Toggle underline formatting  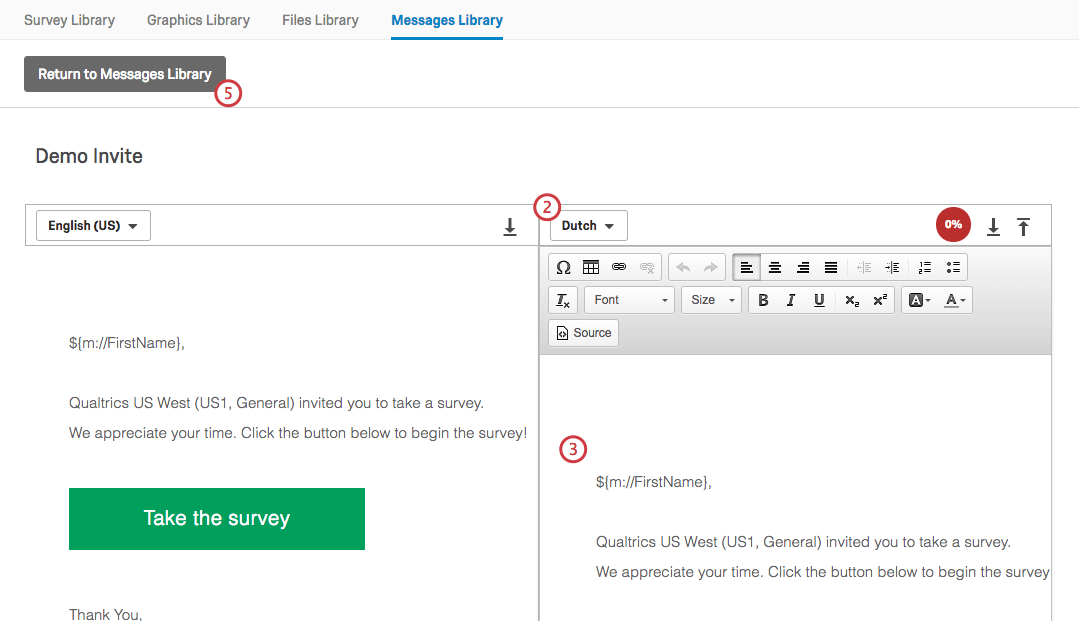(819, 299)
